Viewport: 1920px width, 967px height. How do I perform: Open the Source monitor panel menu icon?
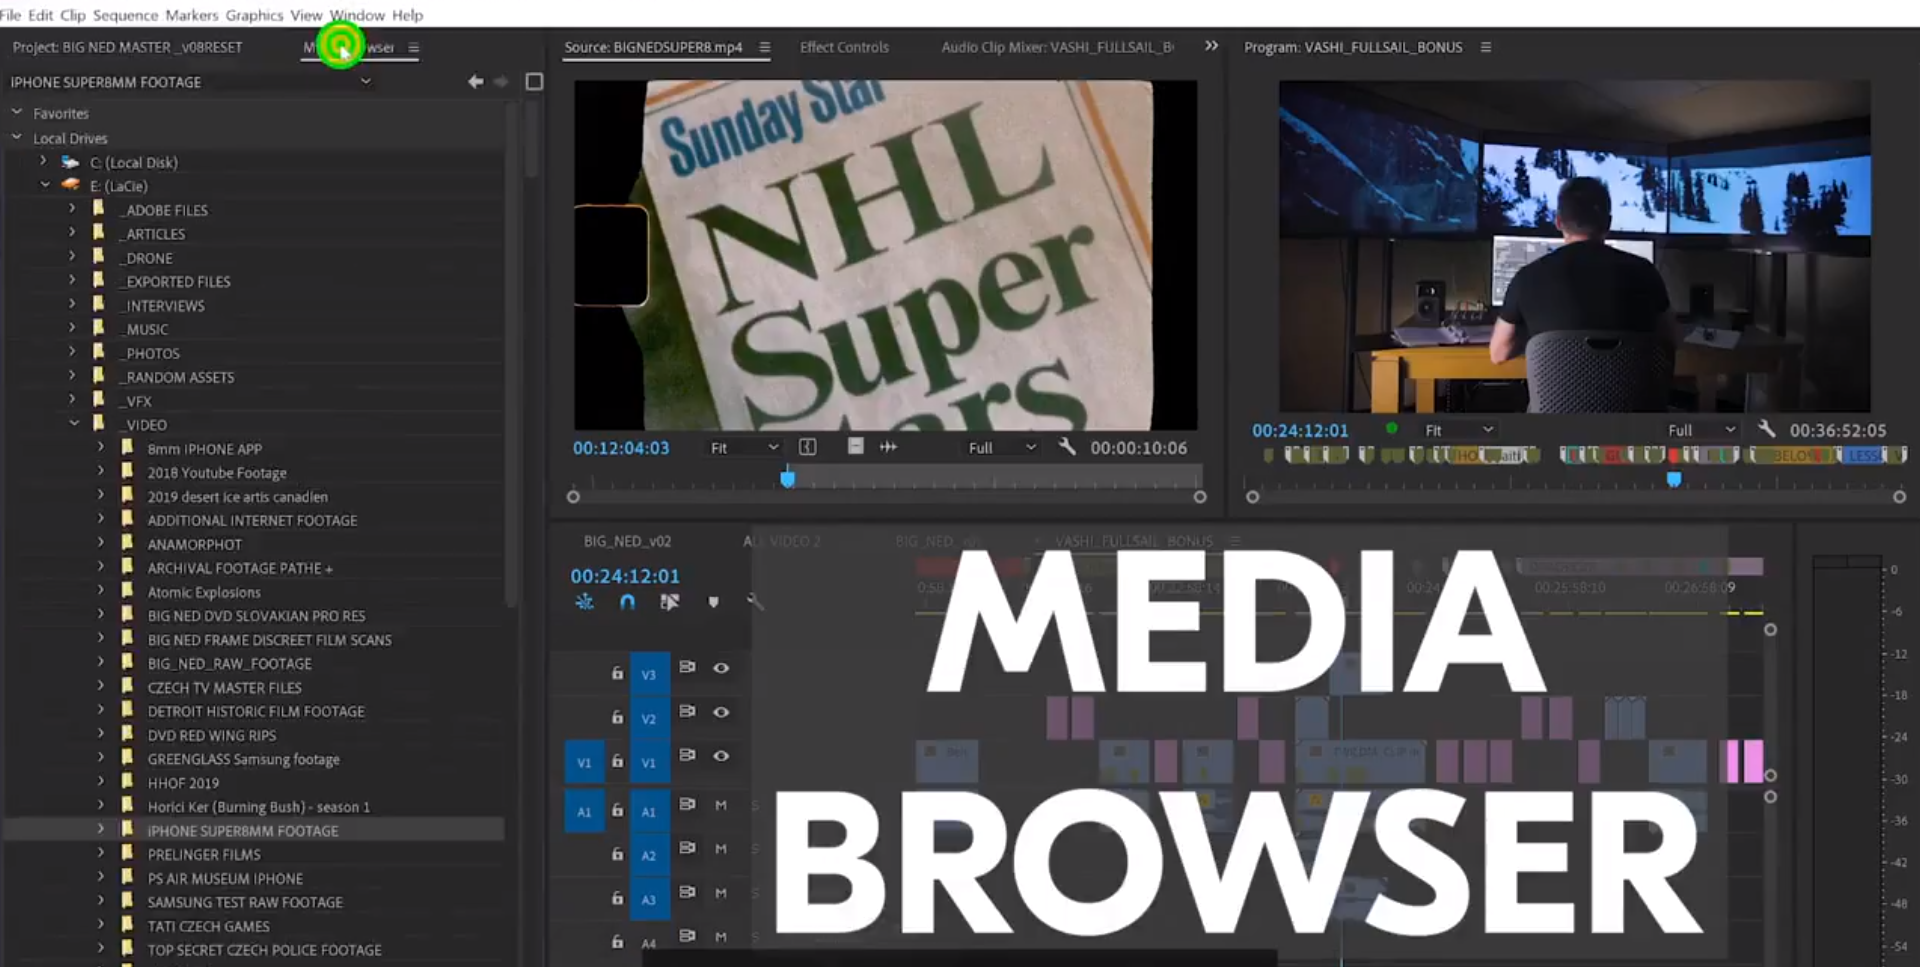764,47
